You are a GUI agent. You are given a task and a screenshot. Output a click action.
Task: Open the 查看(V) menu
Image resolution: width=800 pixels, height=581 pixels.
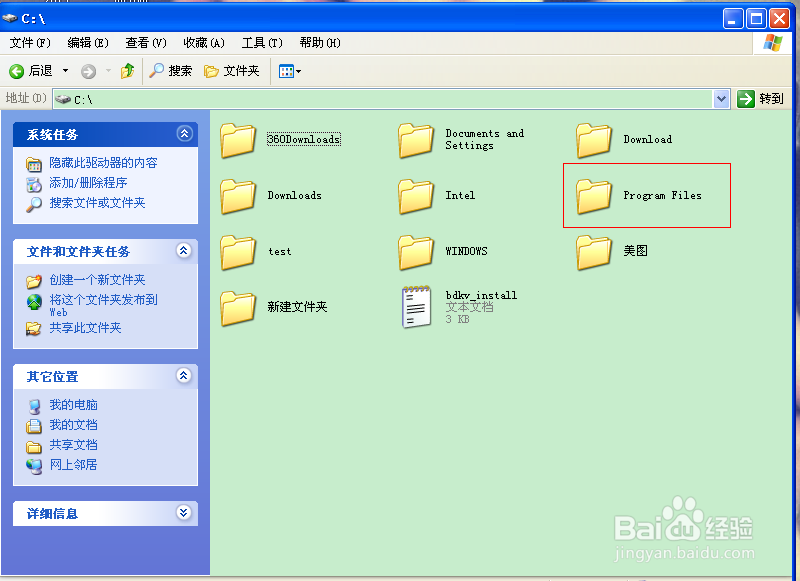coord(146,43)
